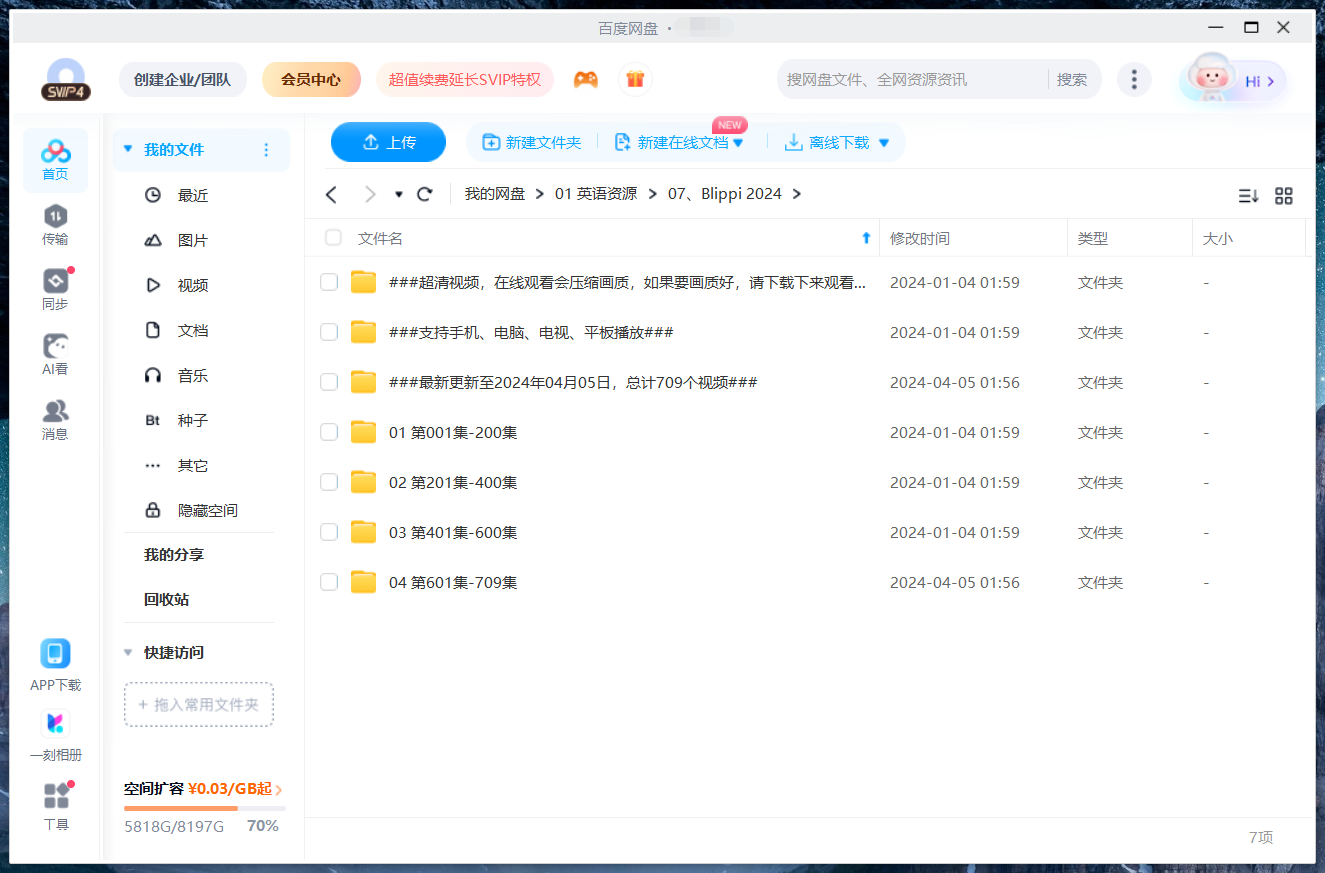Go back with the left arrow
This screenshot has height=873, width=1325.
332,194
